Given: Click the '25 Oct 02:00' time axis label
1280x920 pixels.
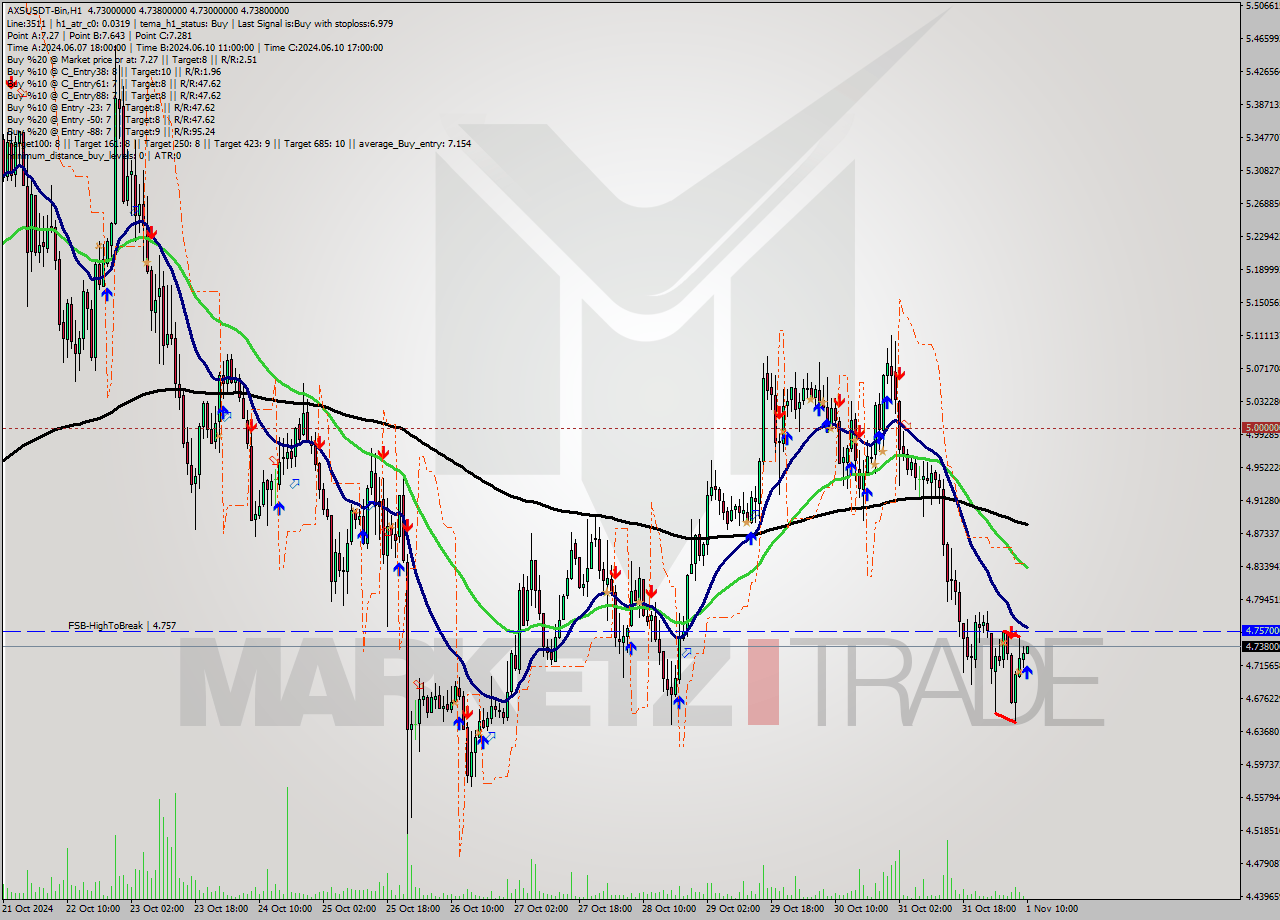Looking at the screenshot, I should click(x=349, y=909).
